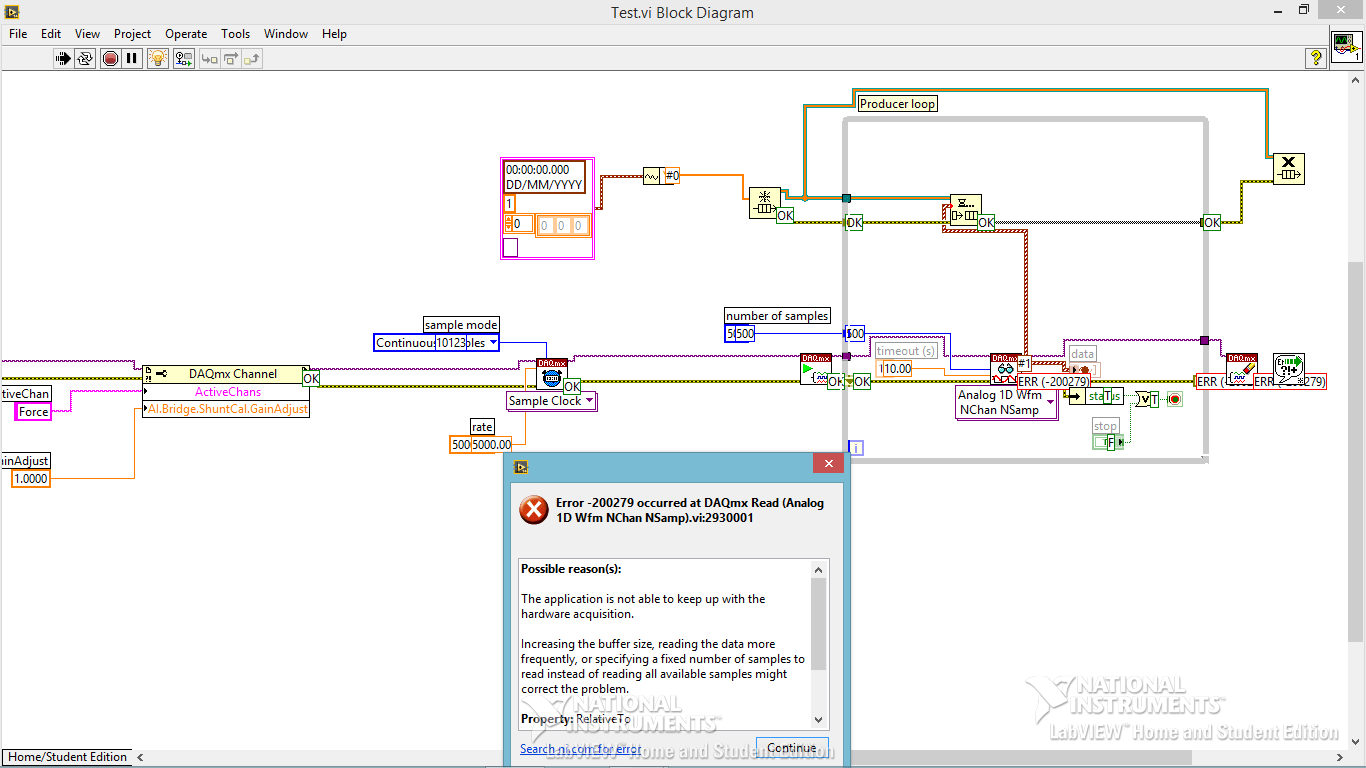Select the DAQmx Start Task node
1366x768 pixels.
pyautogui.click(x=816, y=369)
